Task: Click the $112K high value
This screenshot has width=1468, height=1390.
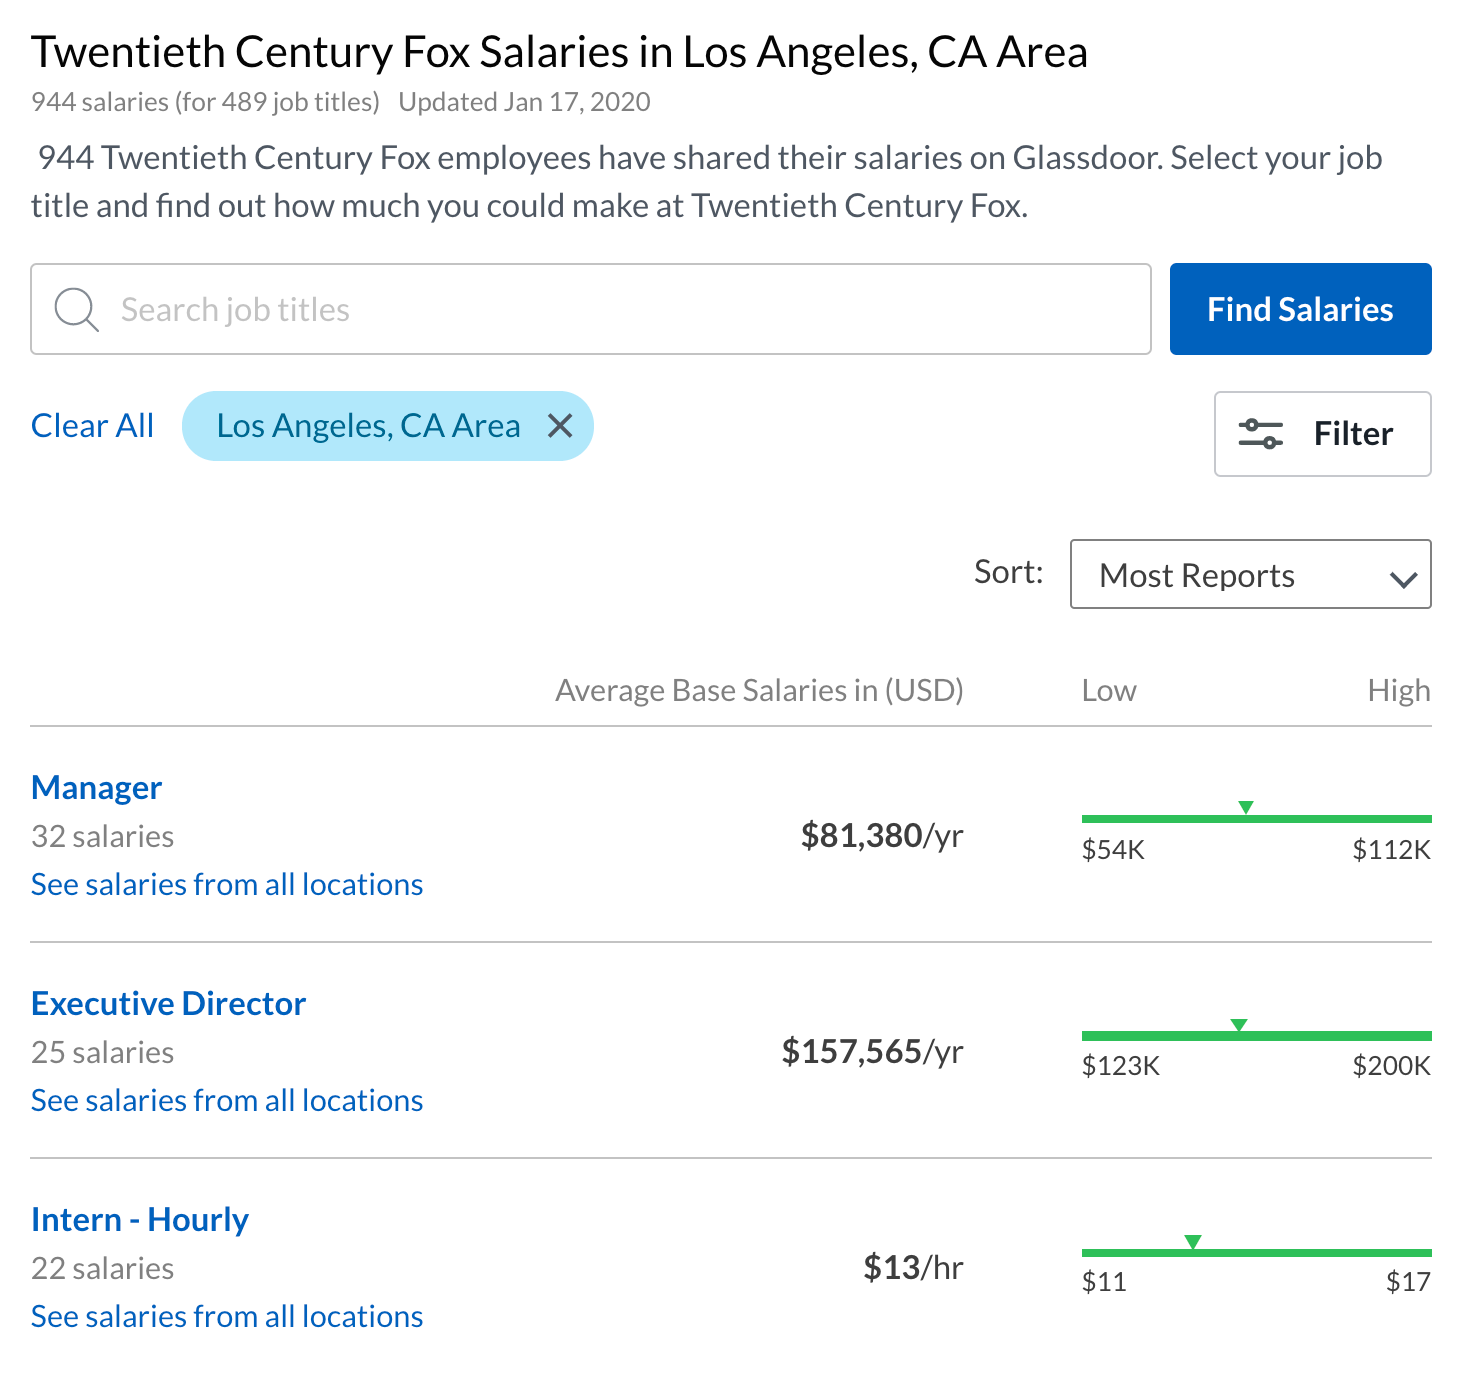Action: [x=1392, y=850]
